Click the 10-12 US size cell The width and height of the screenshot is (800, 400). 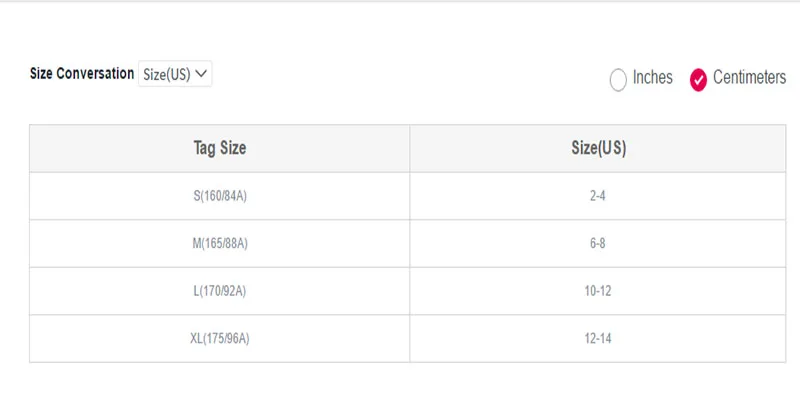pos(598,291)
